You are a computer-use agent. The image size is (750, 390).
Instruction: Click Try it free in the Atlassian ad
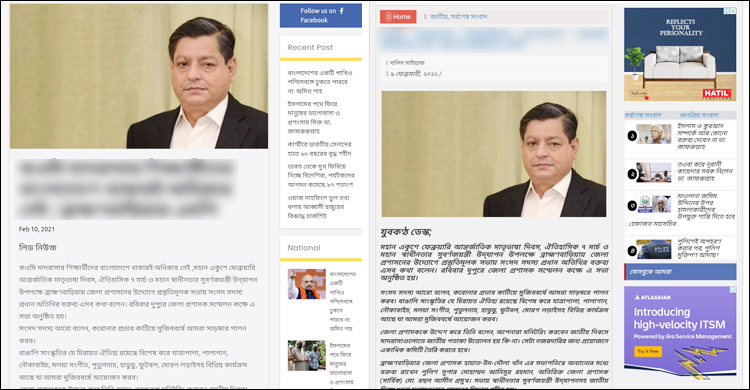tap(648, 351)
